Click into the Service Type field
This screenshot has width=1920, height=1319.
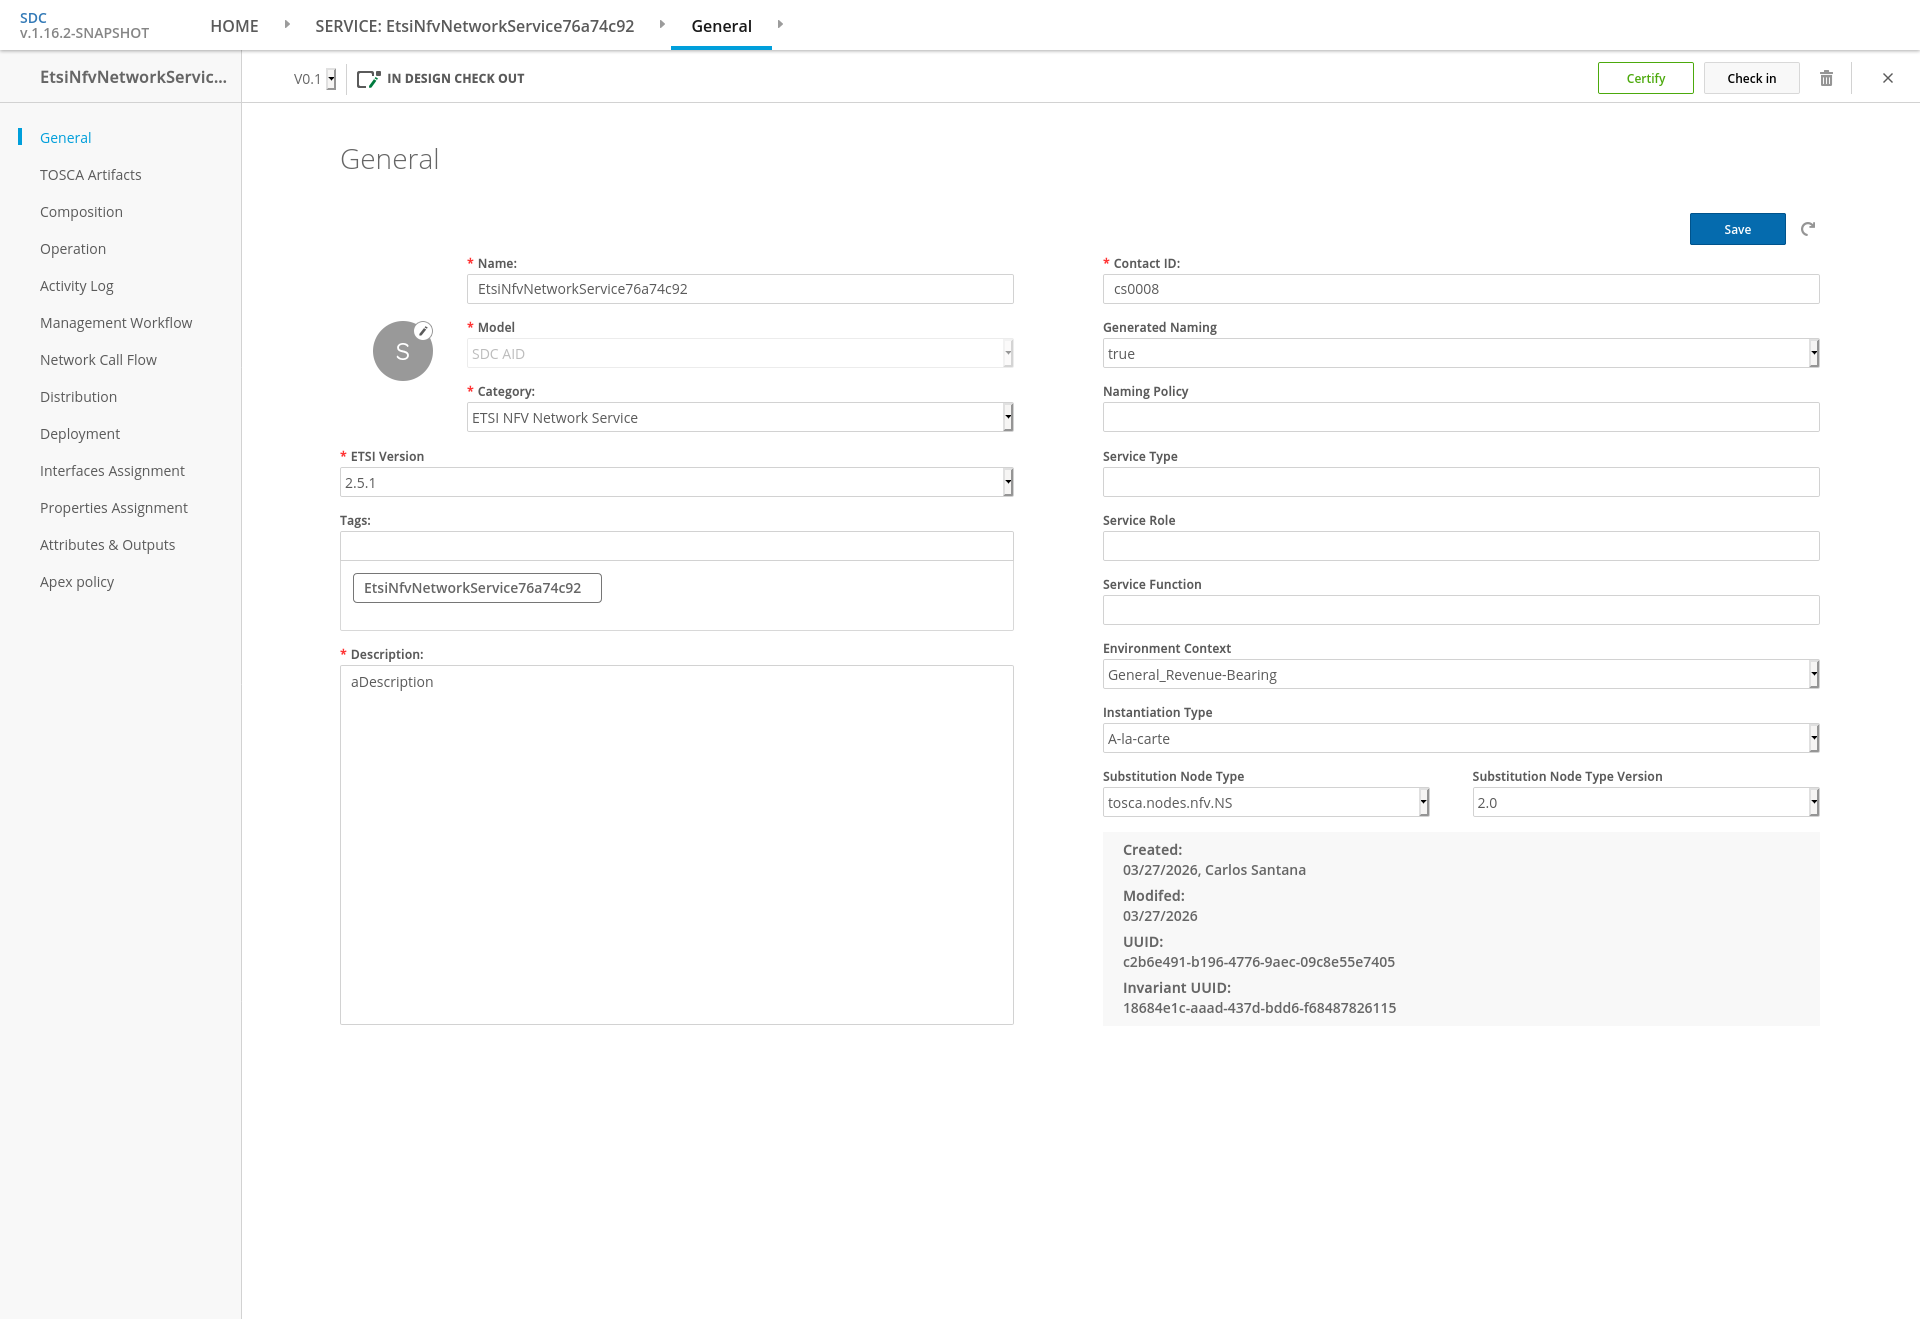pos(1460,482)
